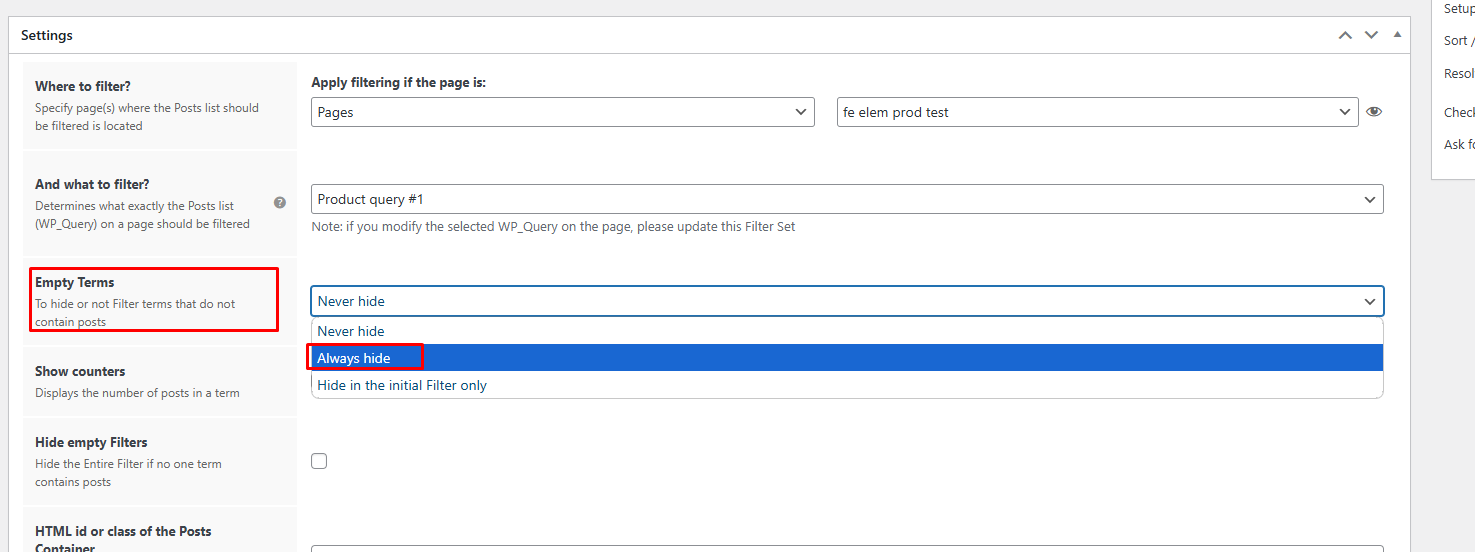Open help tooltip for And what to filter
This screenshot has height=552, width=1475.
coord(280,202)
